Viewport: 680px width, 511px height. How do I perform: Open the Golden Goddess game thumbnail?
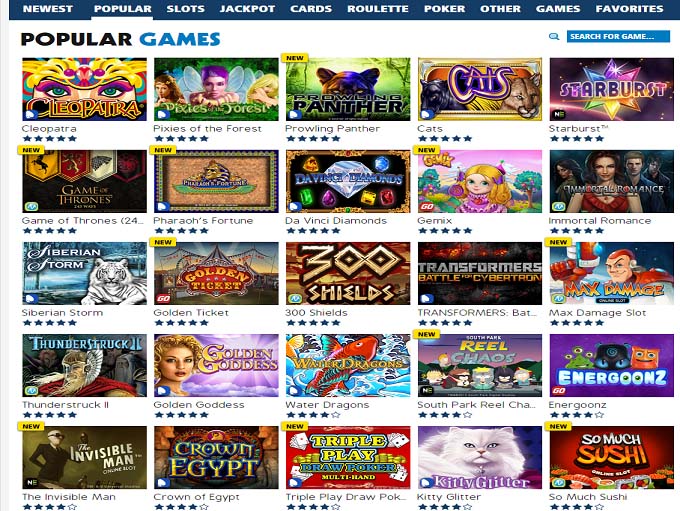216,365
